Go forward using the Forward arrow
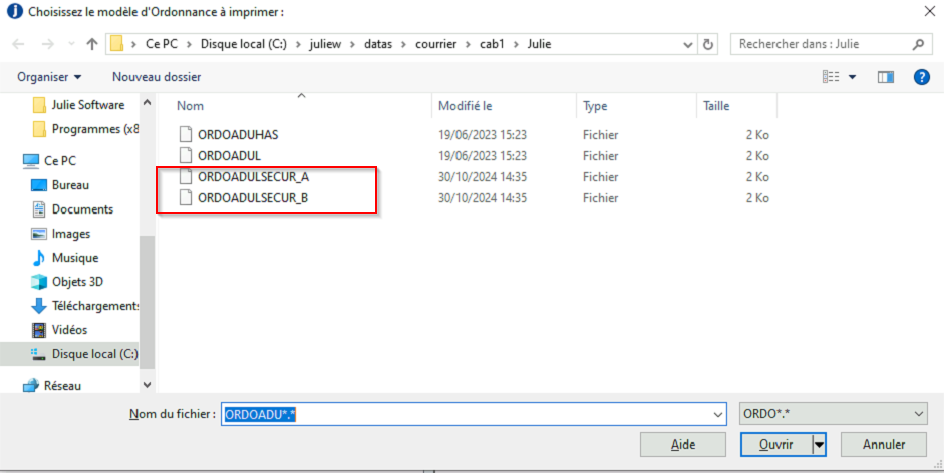 48,44
